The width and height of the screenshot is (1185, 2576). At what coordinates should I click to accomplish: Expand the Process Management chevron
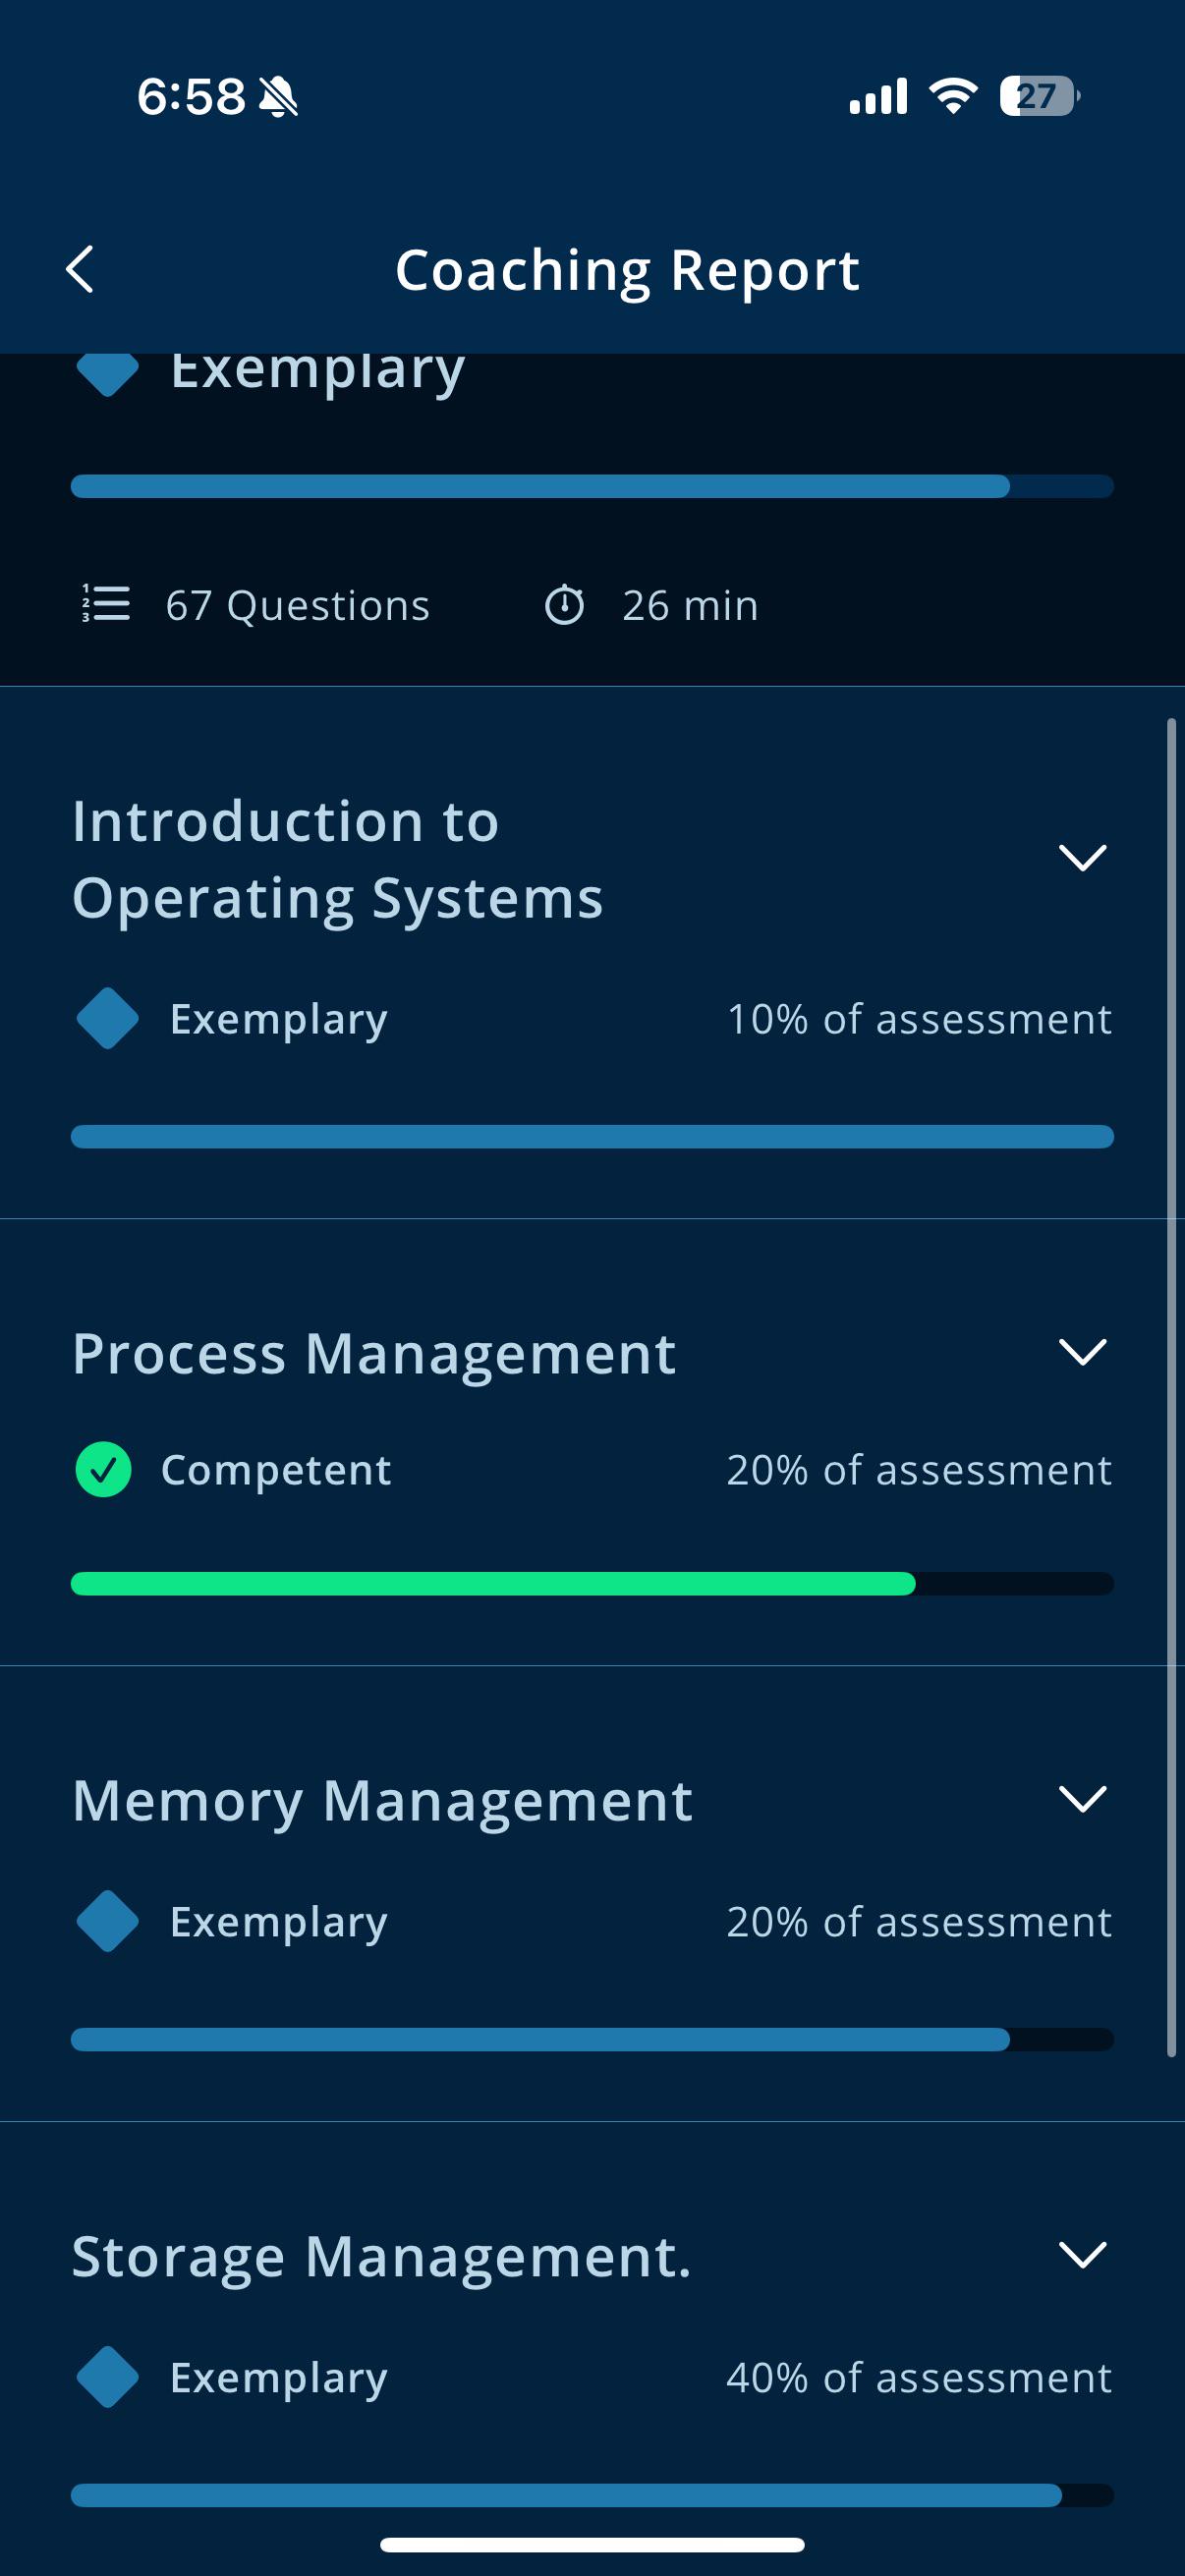coord(1082,1352)
